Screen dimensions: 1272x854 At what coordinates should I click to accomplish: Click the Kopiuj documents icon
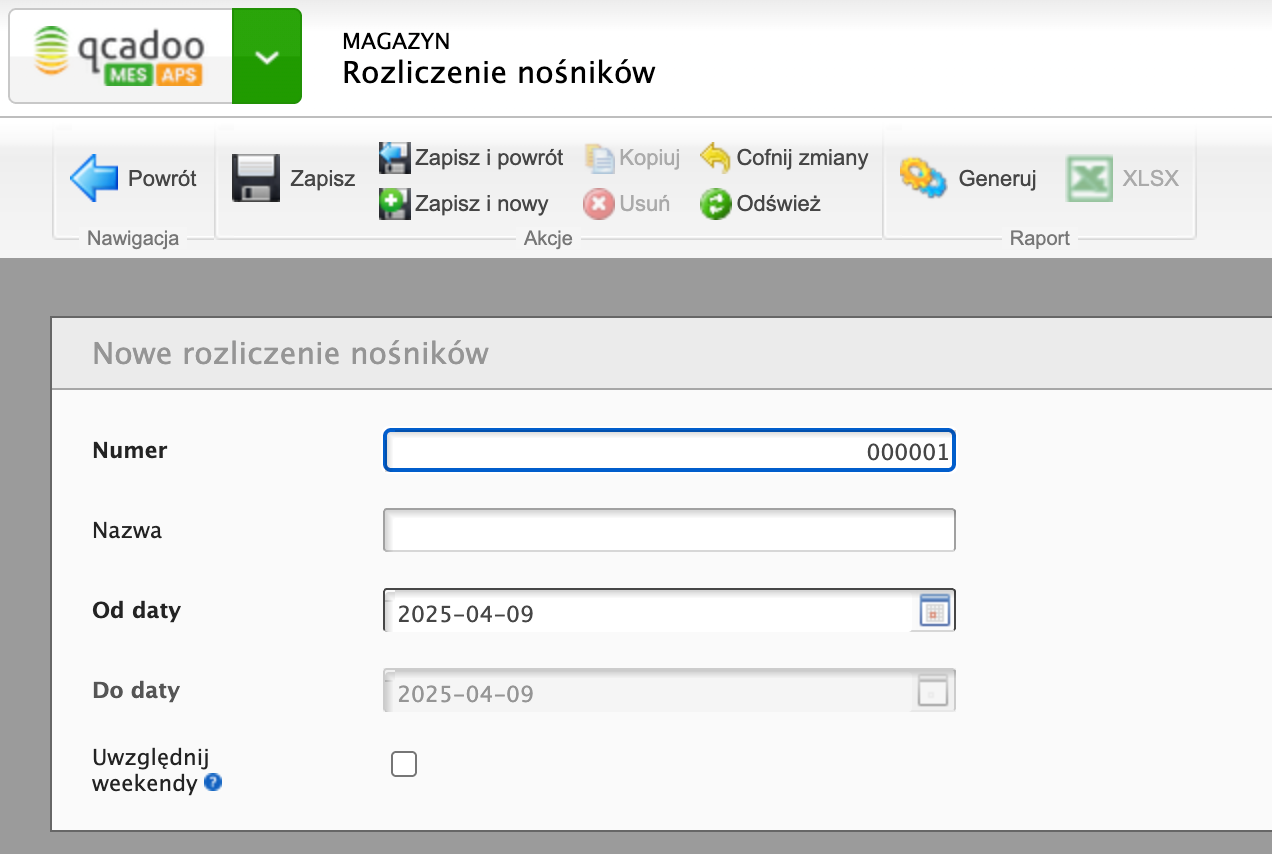click(599, 158)
